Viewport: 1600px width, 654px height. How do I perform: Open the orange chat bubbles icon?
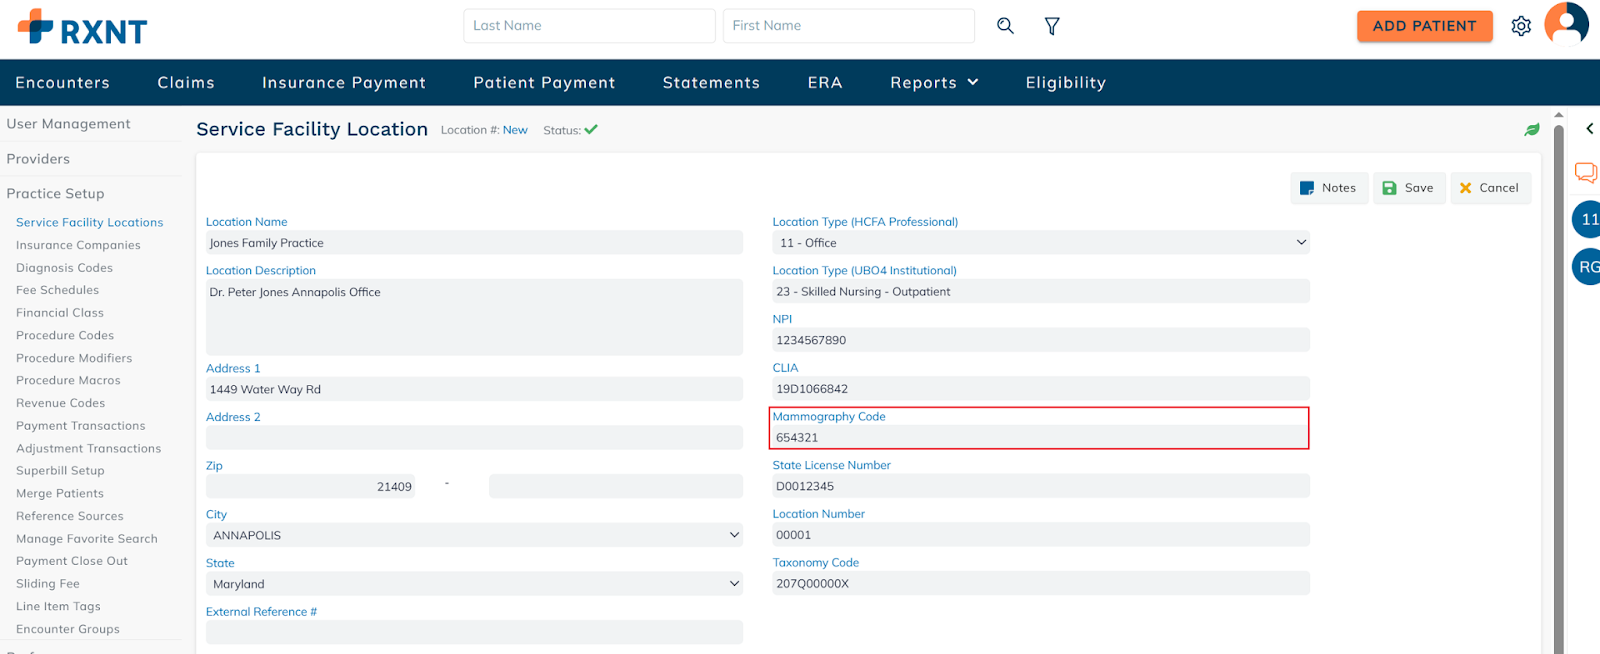pyautogui.click(x=1586, y=172)
